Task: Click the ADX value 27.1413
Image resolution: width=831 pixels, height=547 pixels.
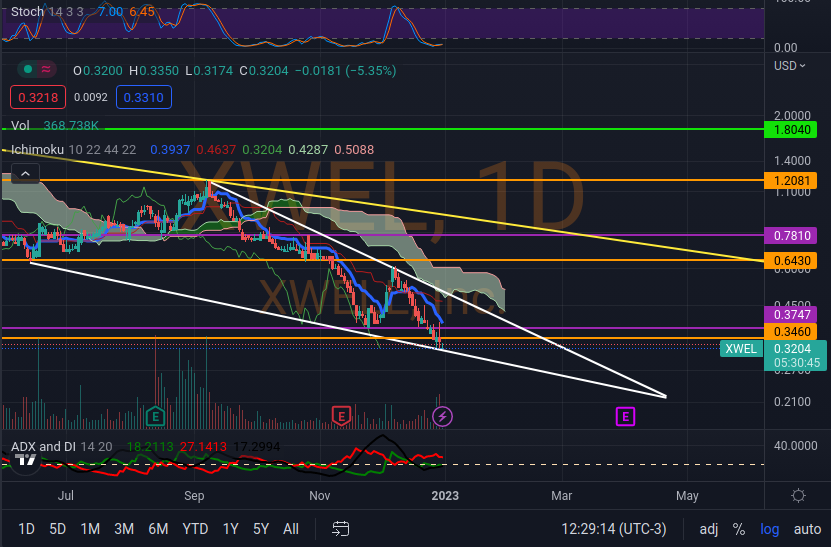Action: (203, 446)
